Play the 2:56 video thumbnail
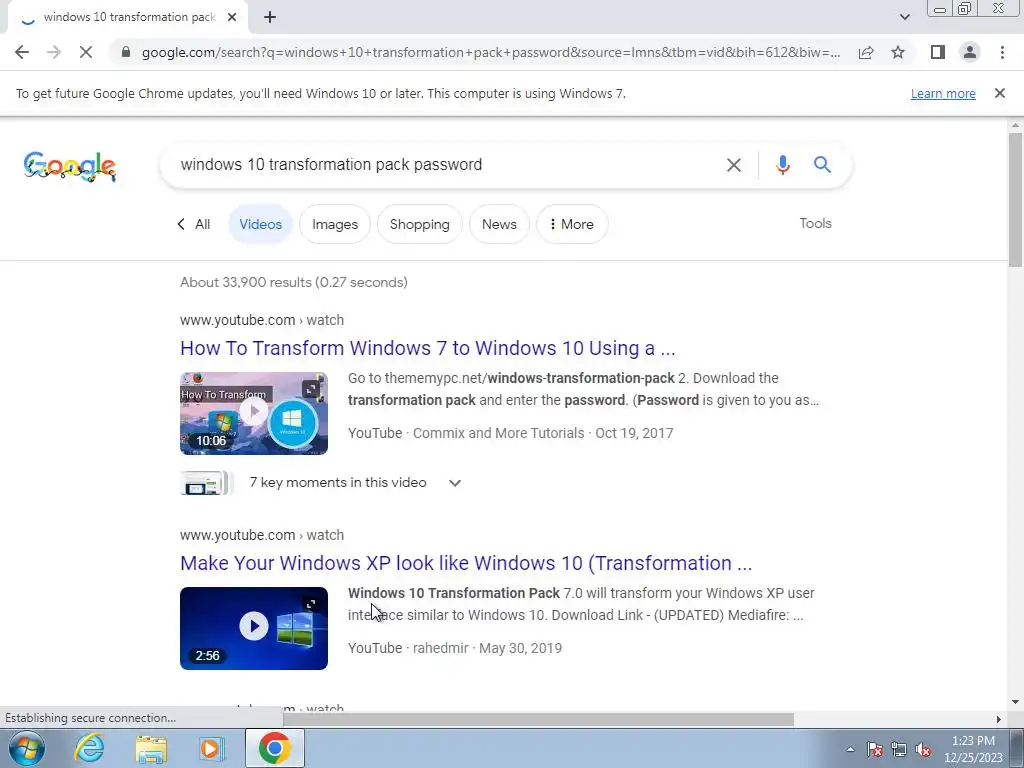Screen dimensions: 1024x768 (x=253, y=628)
